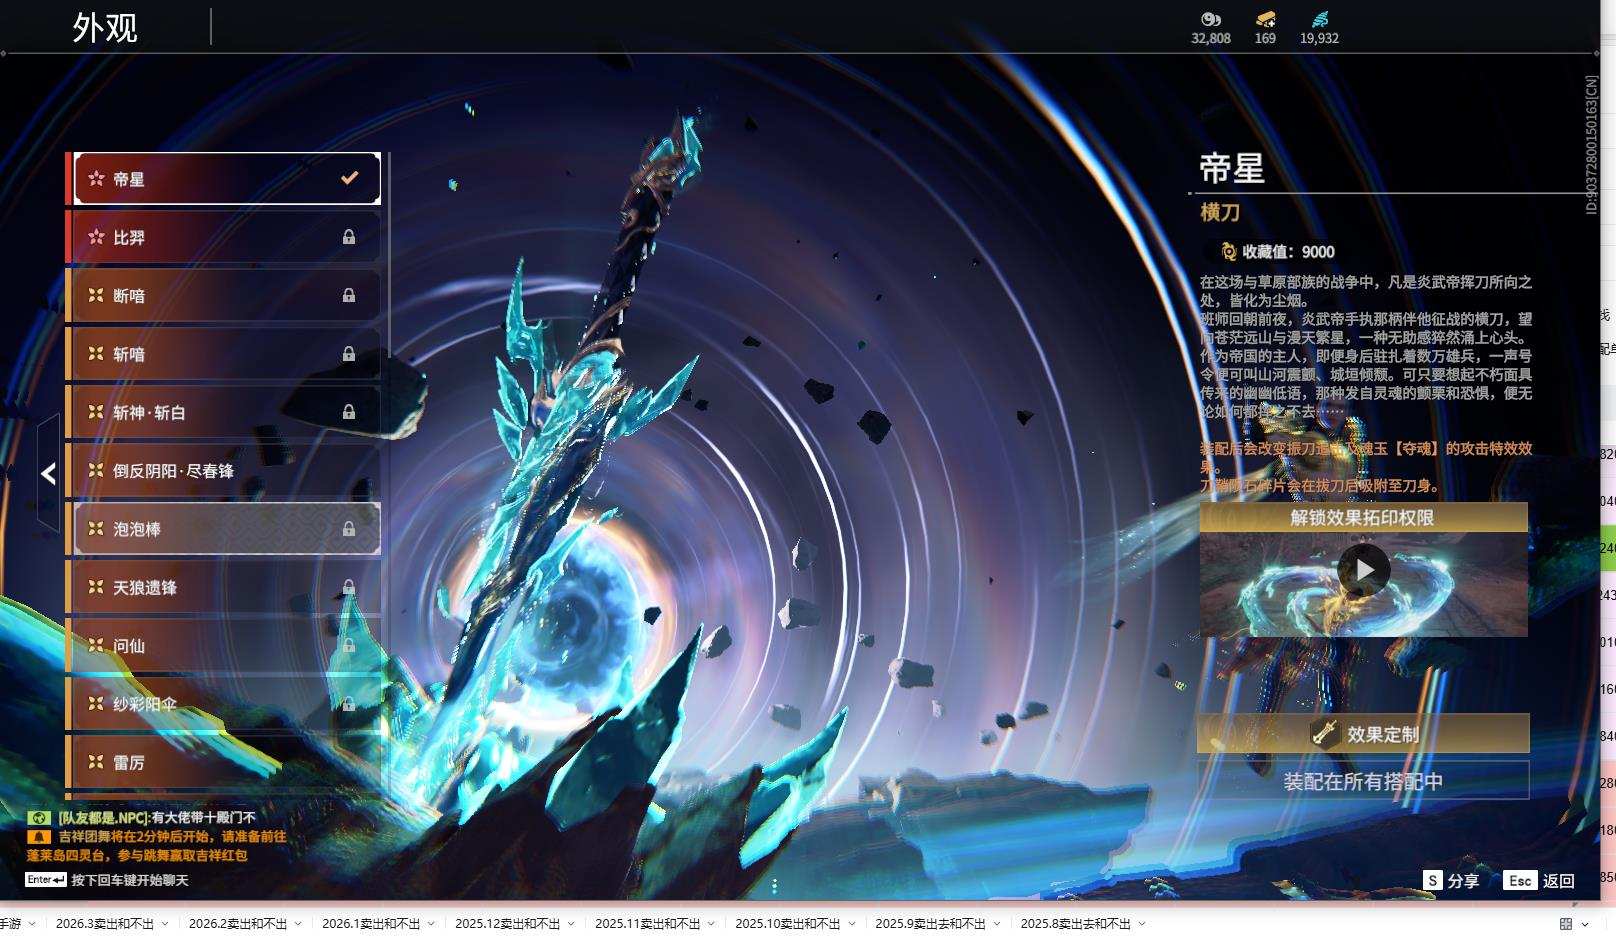Click the lock icon on 斩喑 row
The height and width of the screenshot is (939, 1616).
point(349,353)
